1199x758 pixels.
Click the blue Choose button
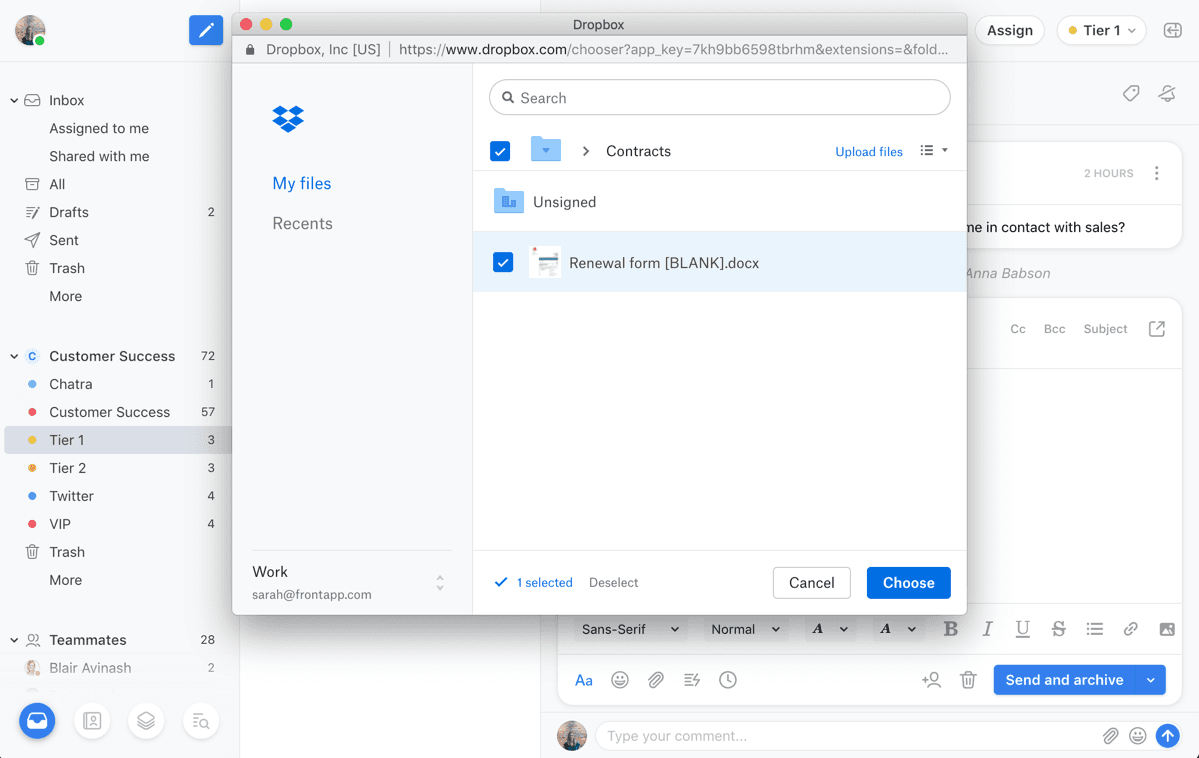point(908,583)
